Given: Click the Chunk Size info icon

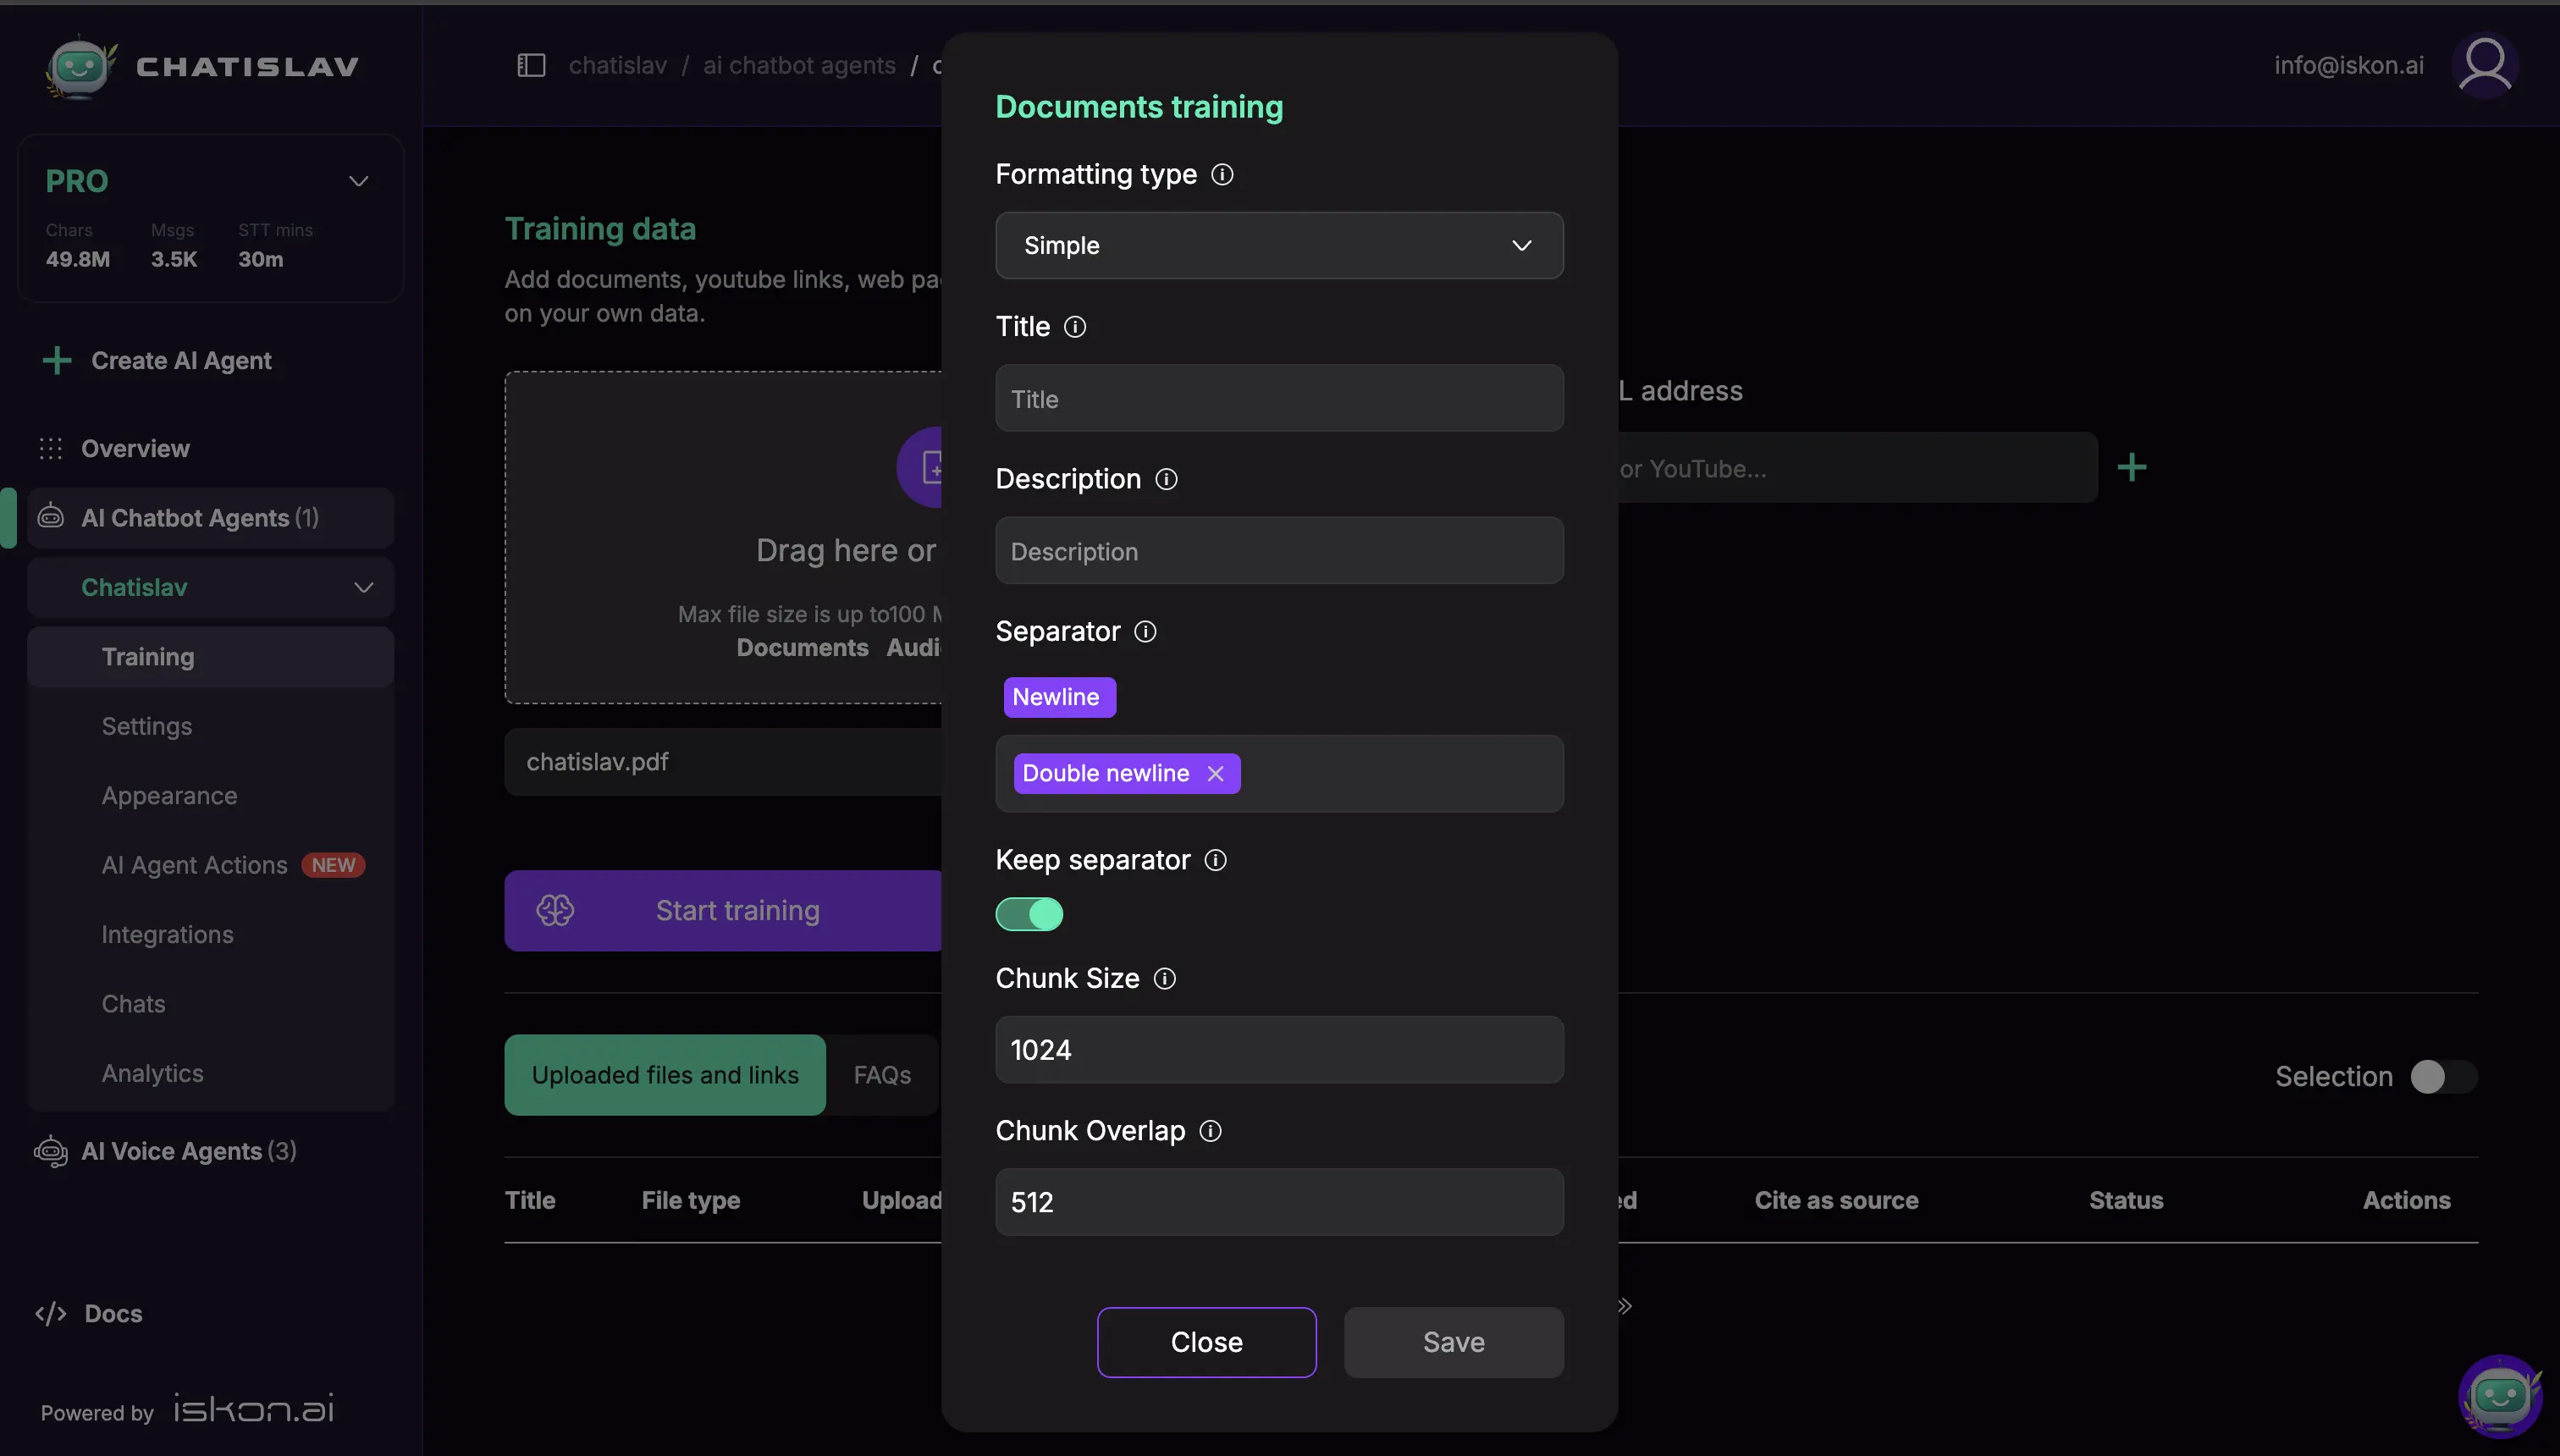Looking at the screenshot, I should pos(1165,978).
